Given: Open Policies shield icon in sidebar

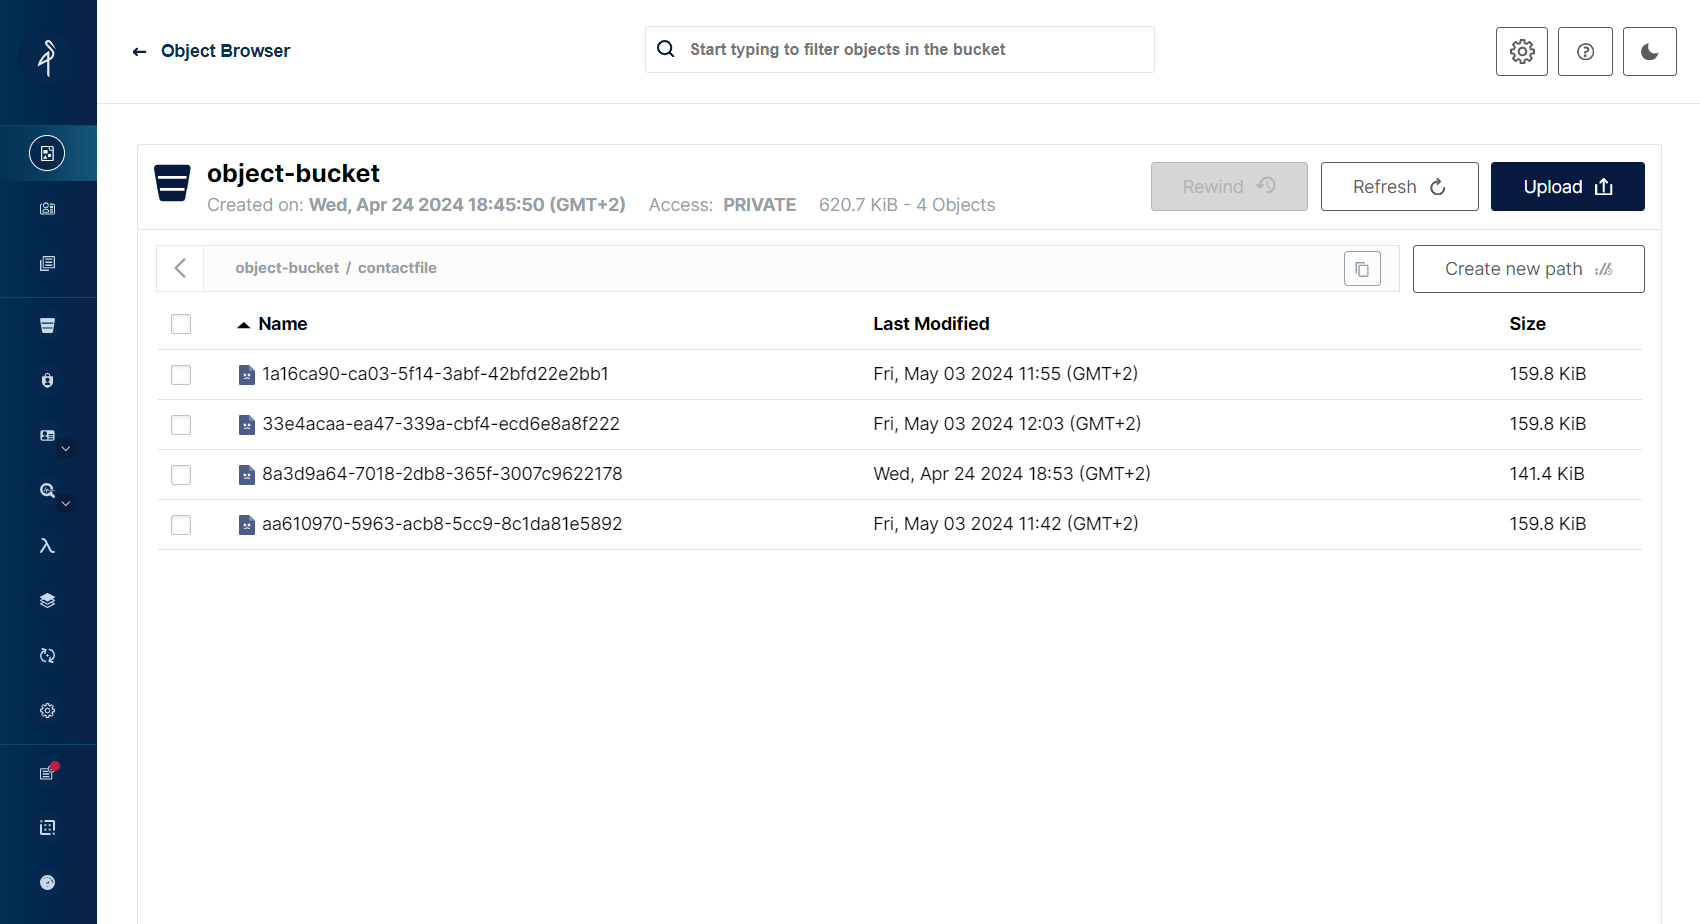Looking at the screenshot, I should pos(47,381).
